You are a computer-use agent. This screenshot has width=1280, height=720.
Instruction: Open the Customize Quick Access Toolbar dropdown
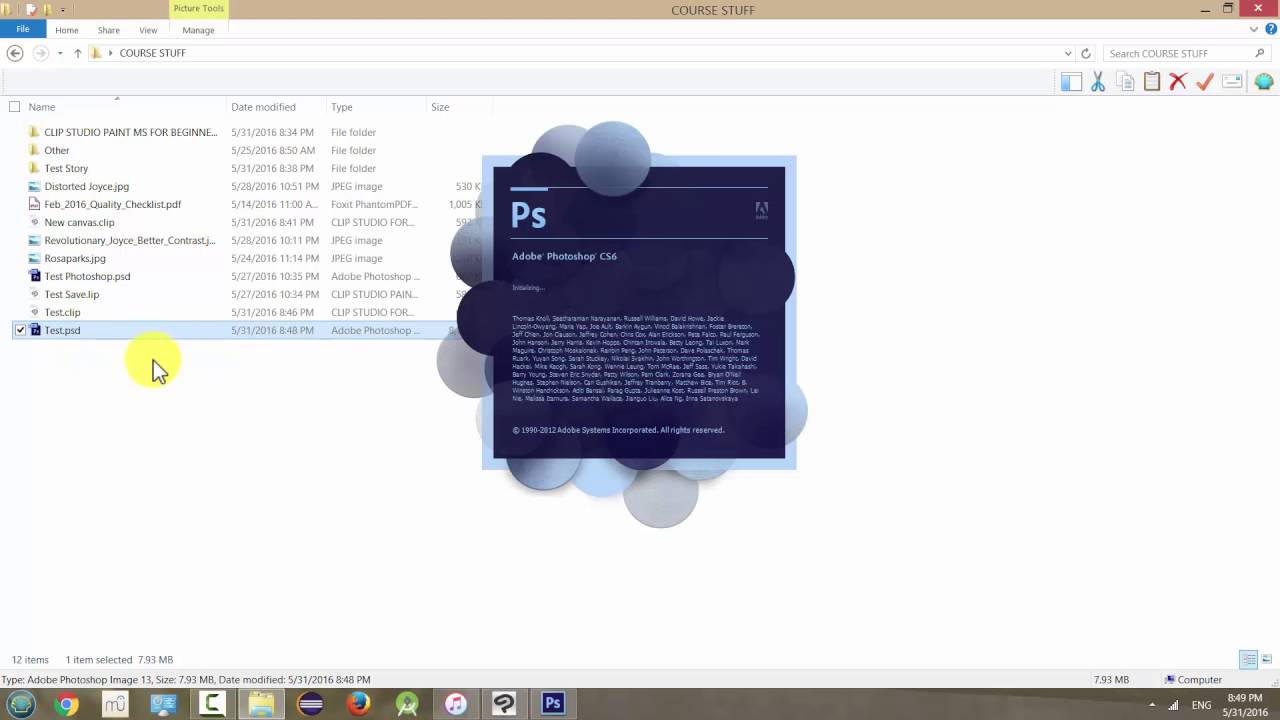click(x=62, y=10)
